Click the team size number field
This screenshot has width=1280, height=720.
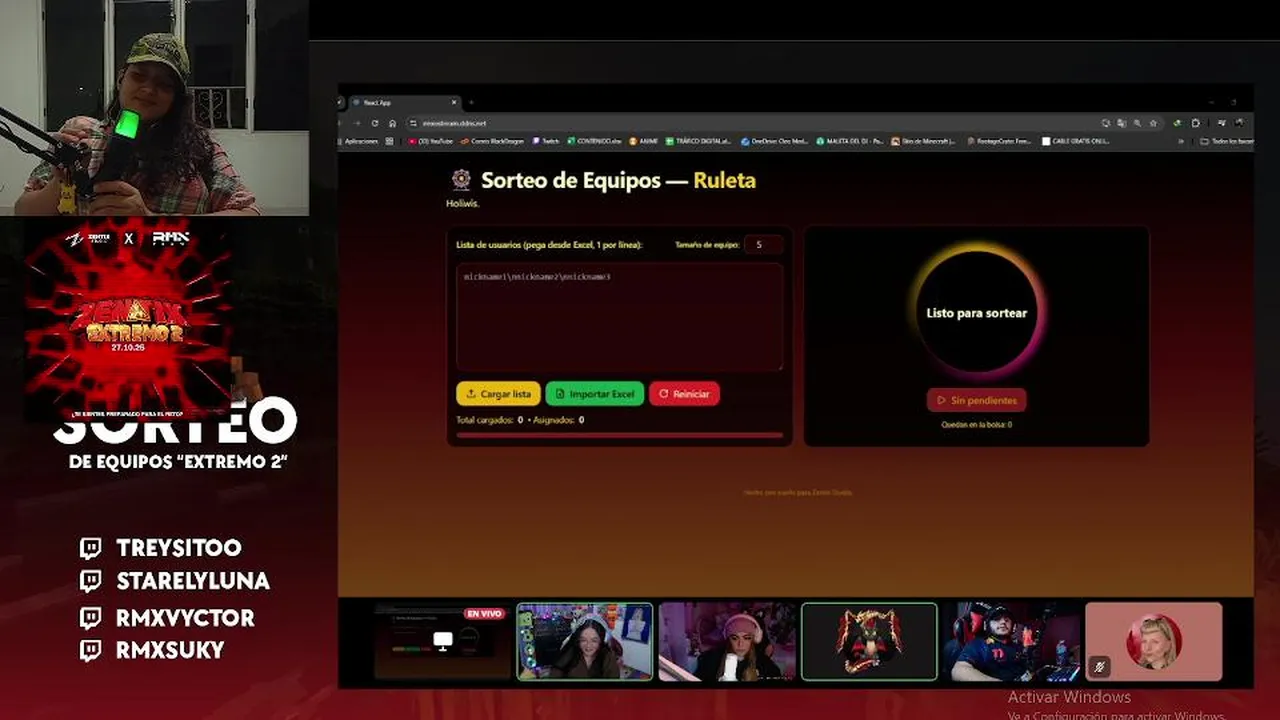tap(763, 245)
